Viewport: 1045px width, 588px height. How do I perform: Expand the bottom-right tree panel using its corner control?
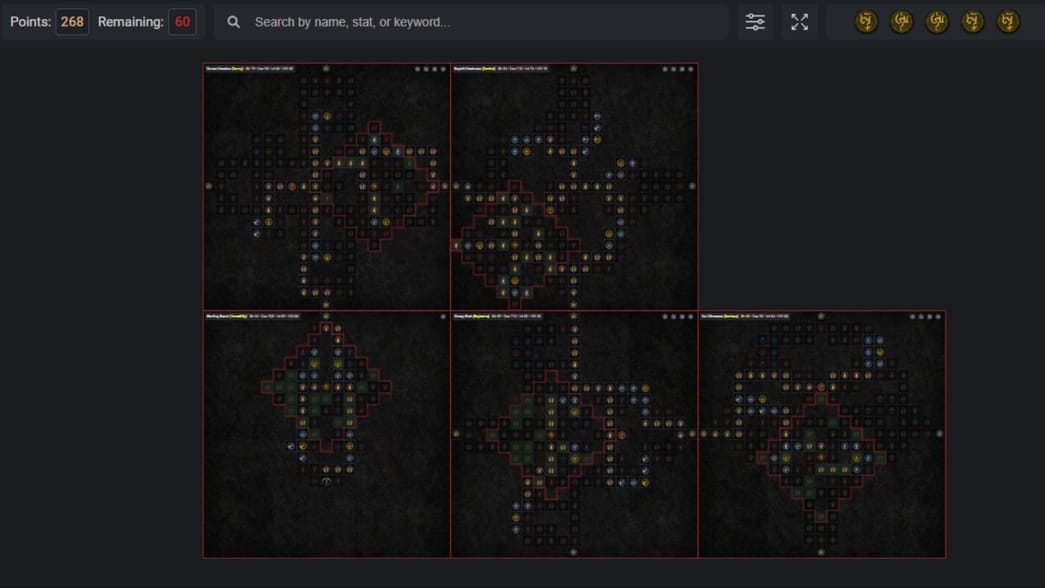pos(937,318)
